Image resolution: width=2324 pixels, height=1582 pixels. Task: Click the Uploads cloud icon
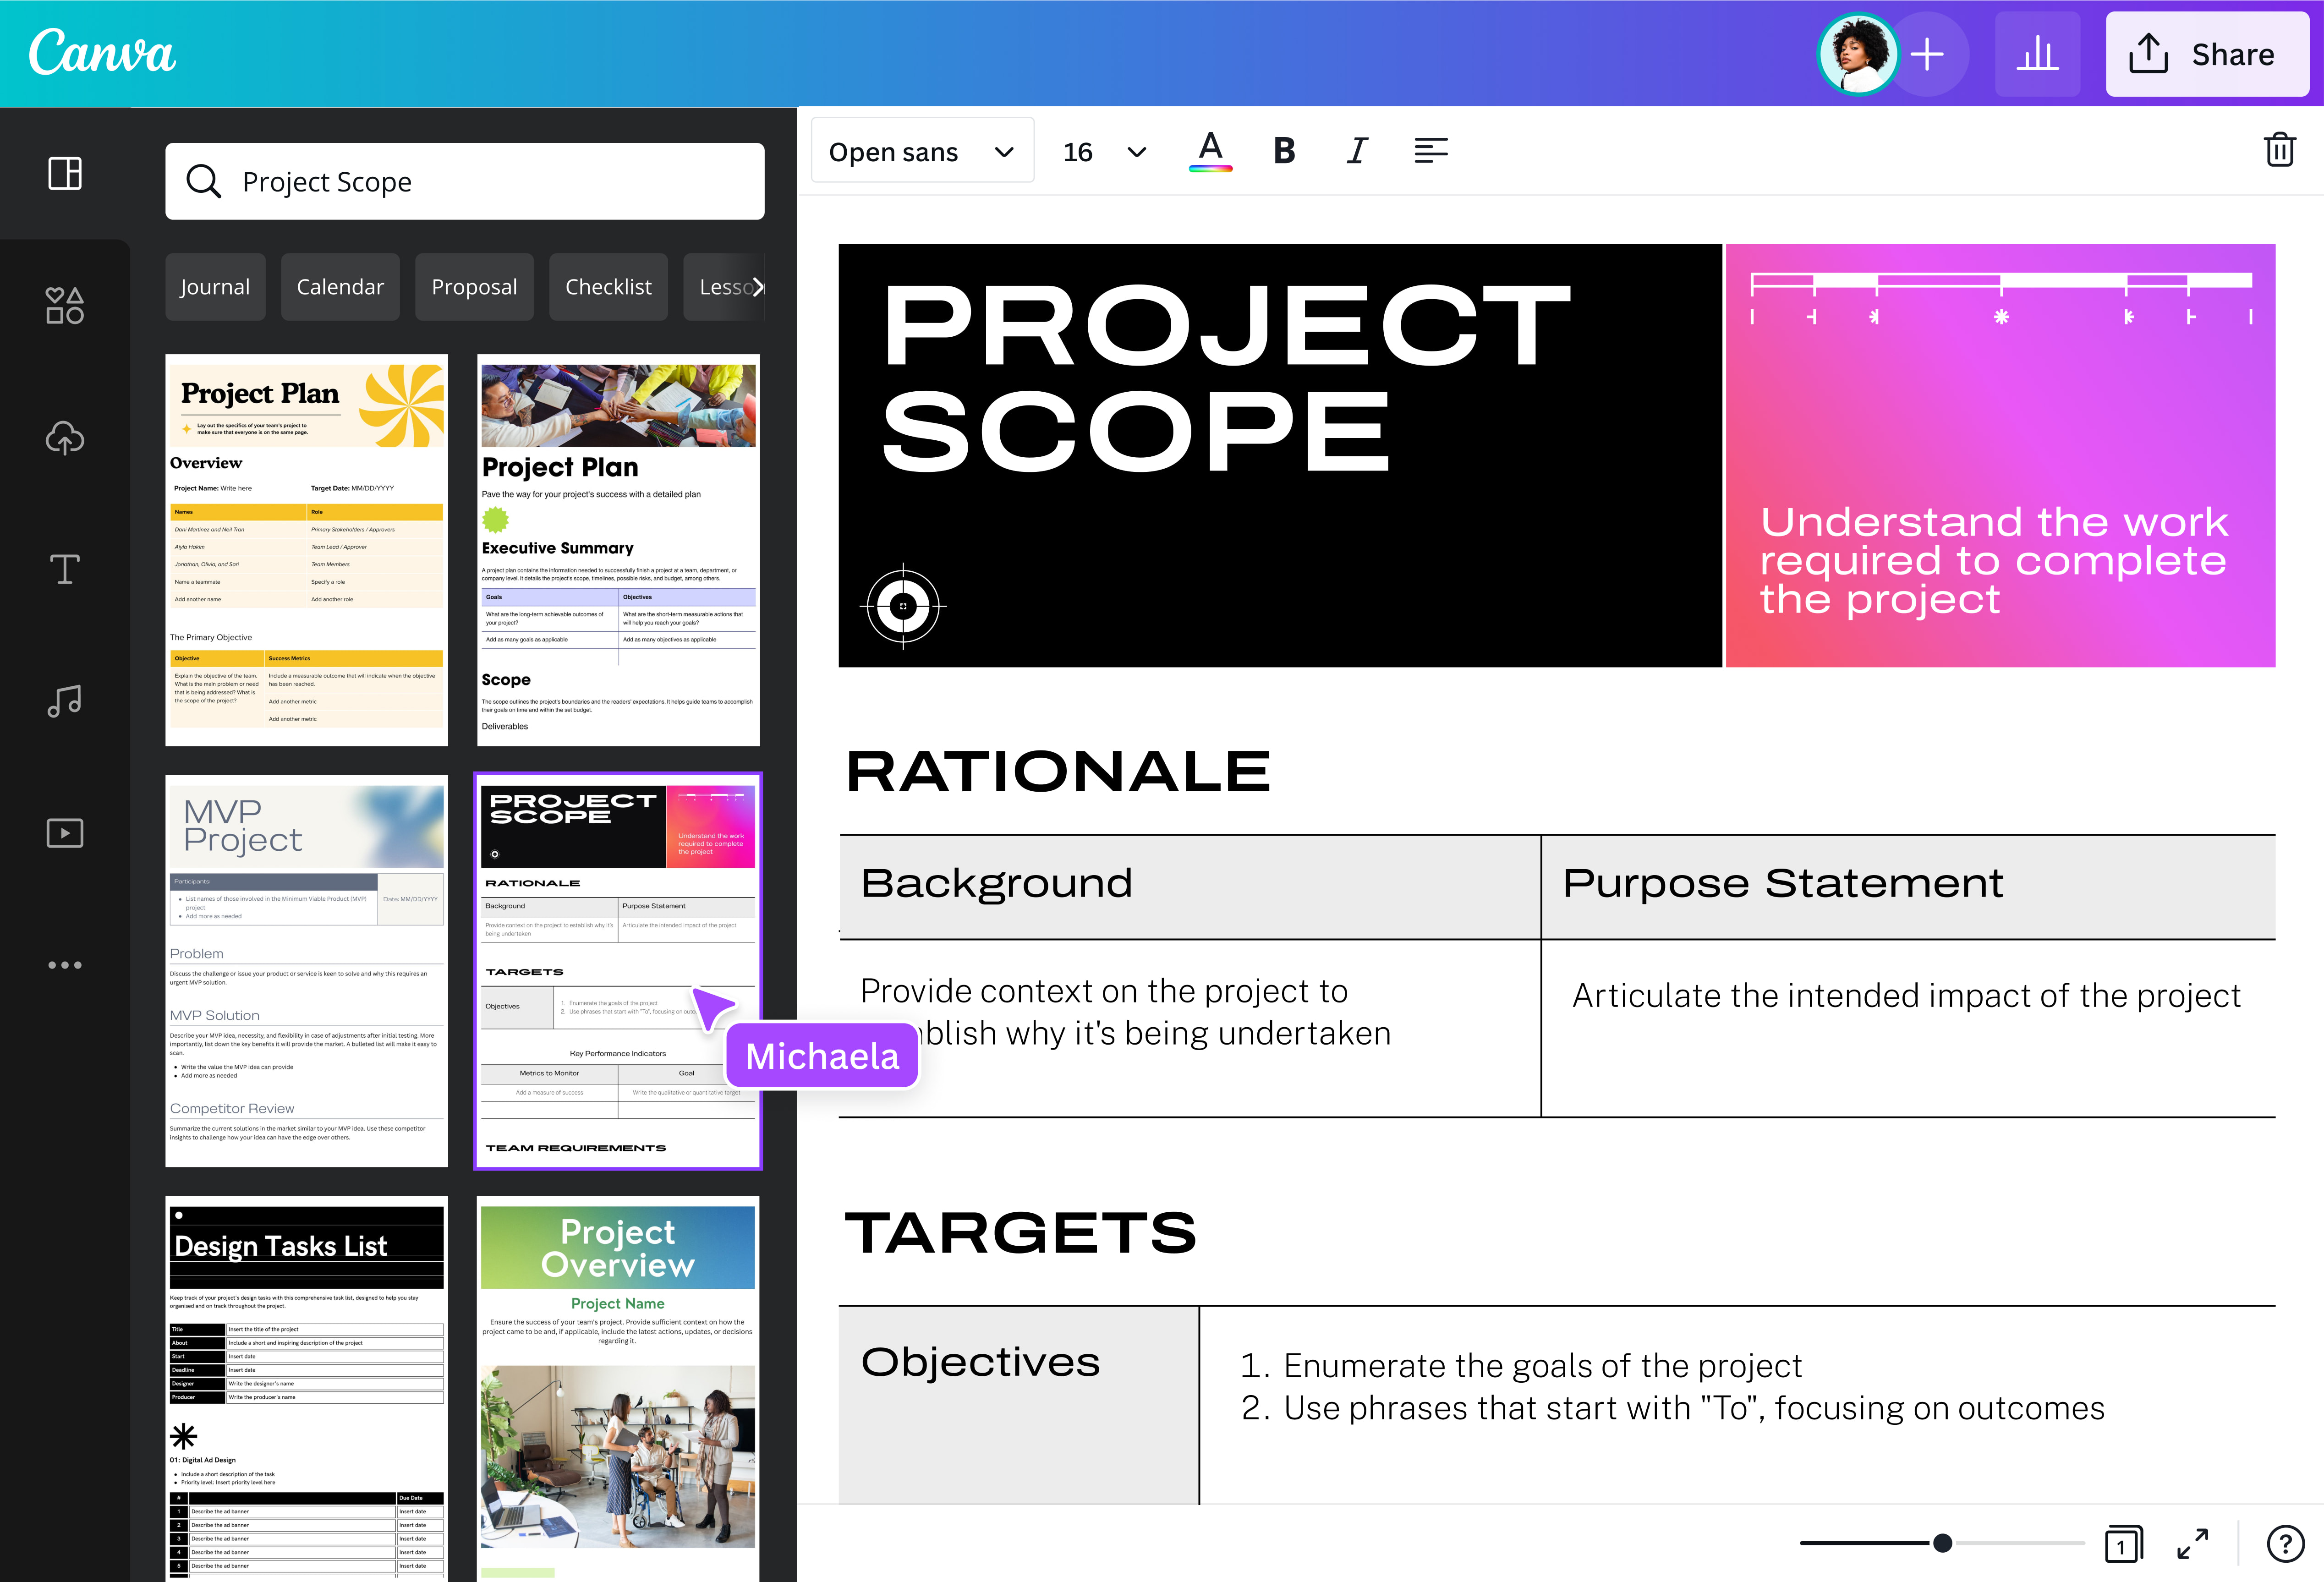click(x=65, y=438)
